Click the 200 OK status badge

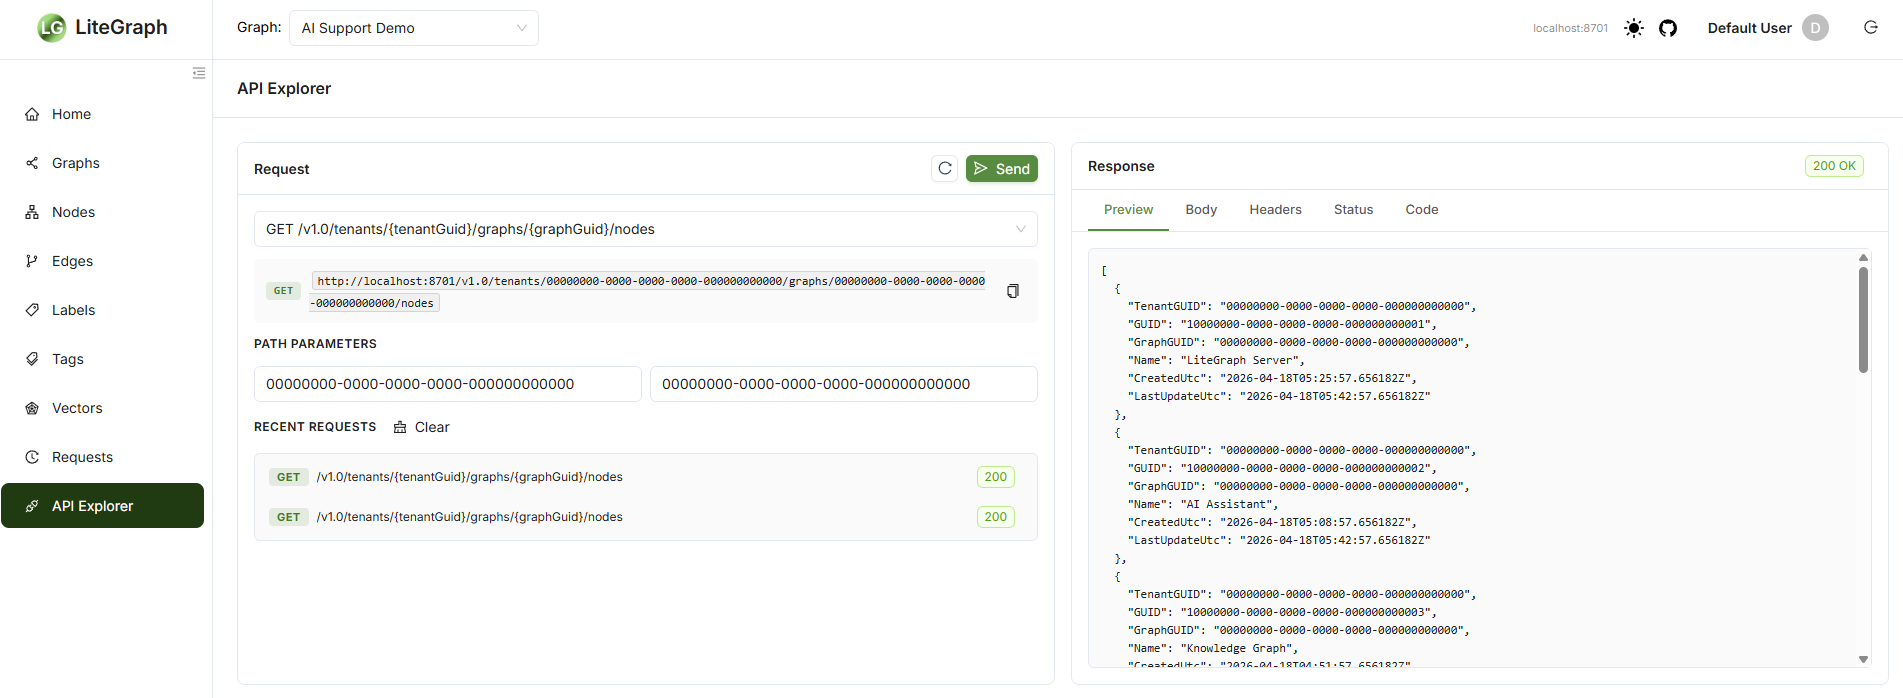point(1834,166)
